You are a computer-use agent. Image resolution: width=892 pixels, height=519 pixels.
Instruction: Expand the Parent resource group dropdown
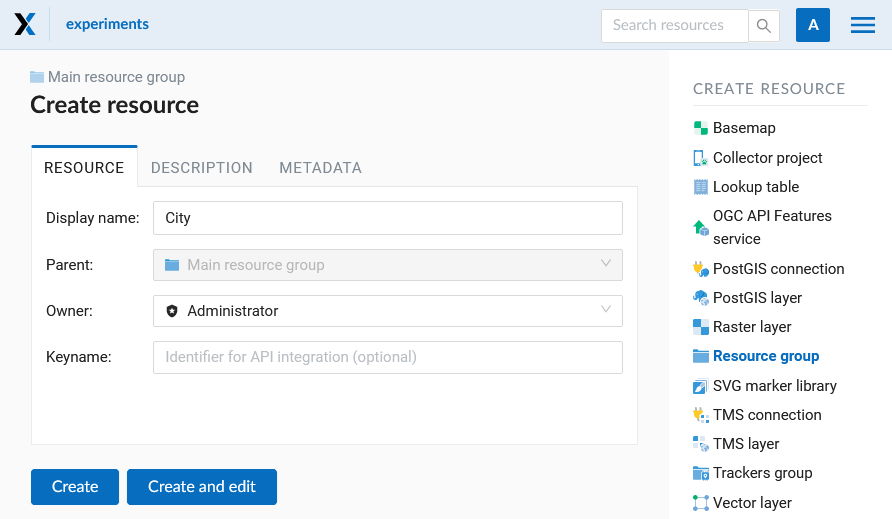pyautogui.click(x=387, y=265)
